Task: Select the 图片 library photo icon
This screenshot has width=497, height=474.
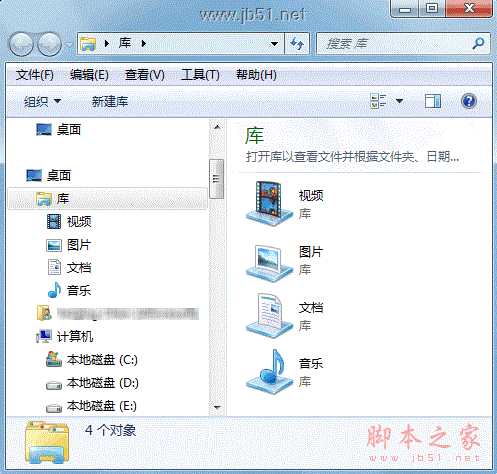Action: [x=268, y=263]
